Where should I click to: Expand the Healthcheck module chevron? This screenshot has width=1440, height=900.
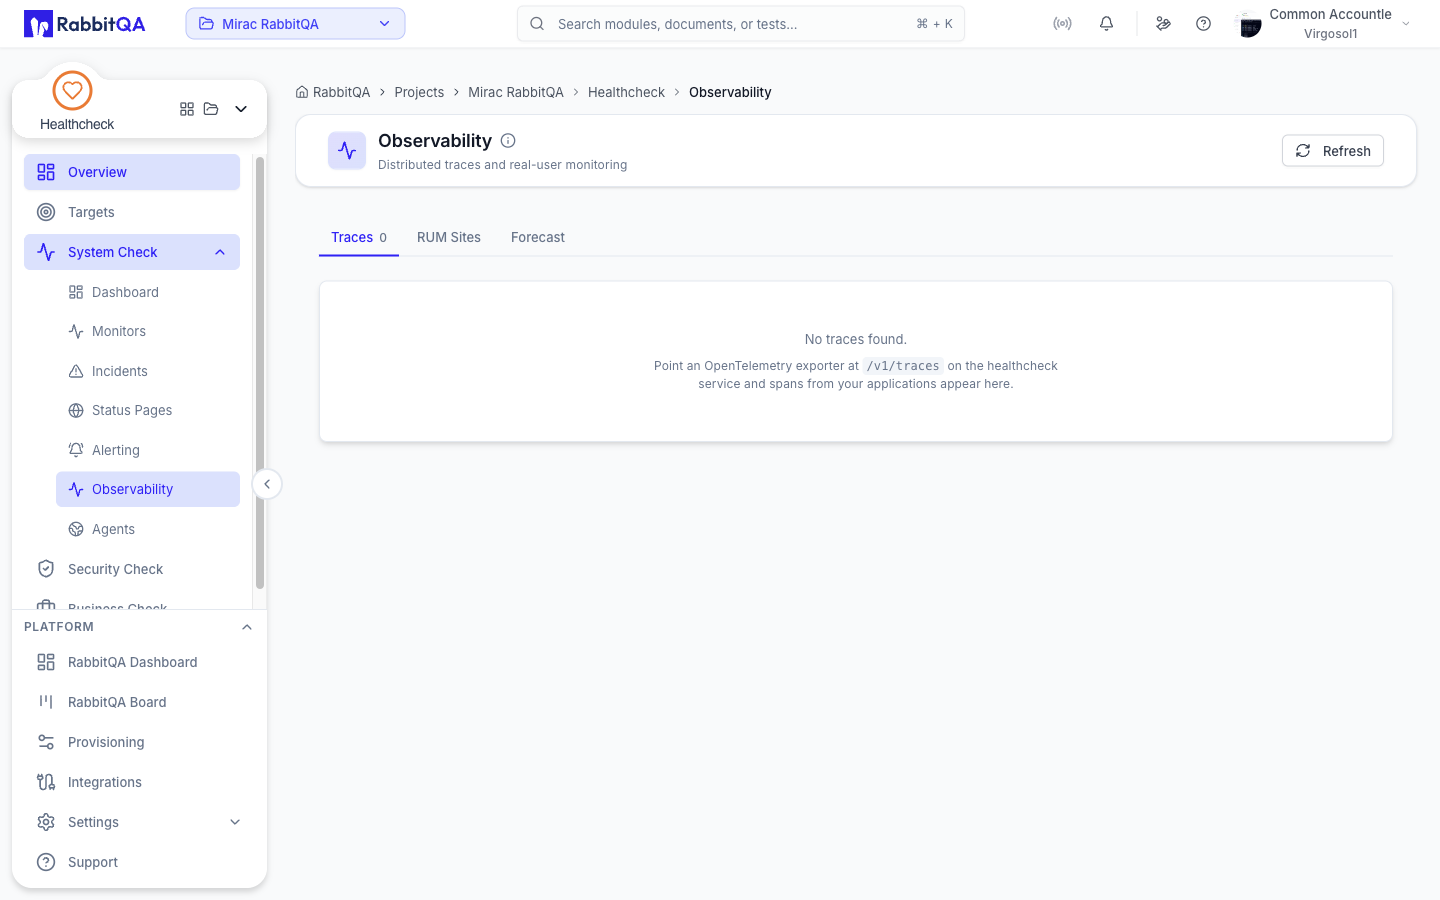(x=241, y=109)
